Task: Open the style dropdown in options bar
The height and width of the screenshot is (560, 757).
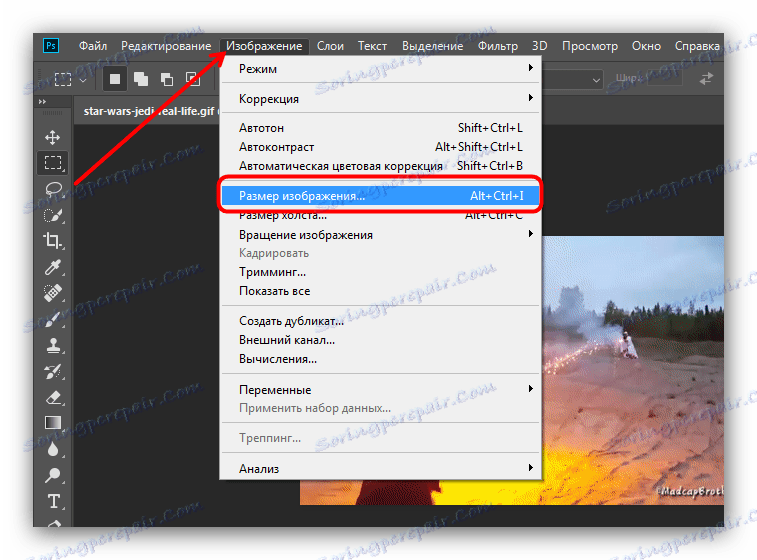Action: pyautogui.click(x=573, y=79)
